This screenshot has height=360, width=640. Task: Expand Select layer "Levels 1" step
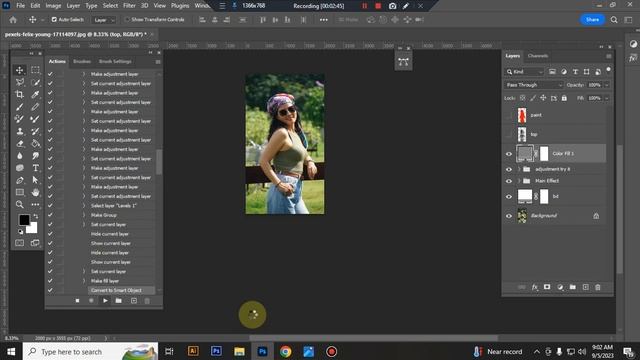pyautogui.click(x=84, y=206)
